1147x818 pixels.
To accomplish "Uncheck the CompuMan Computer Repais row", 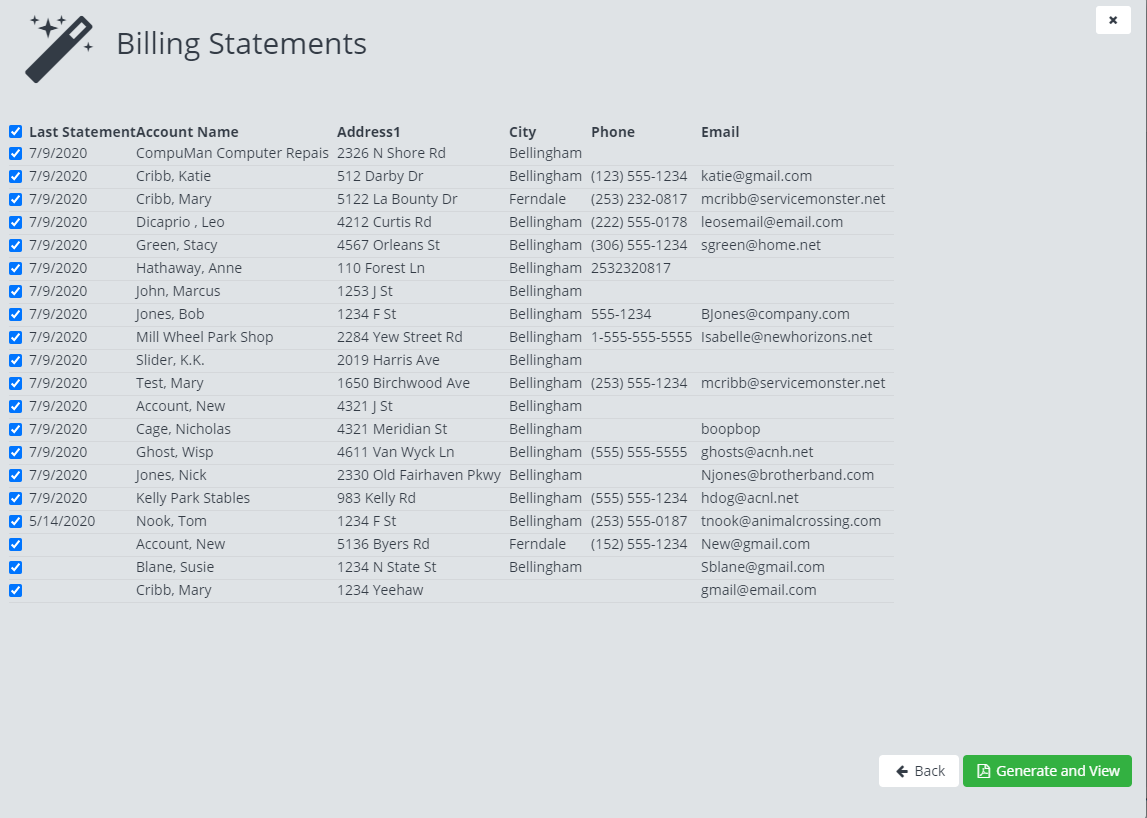I will 15,154.
